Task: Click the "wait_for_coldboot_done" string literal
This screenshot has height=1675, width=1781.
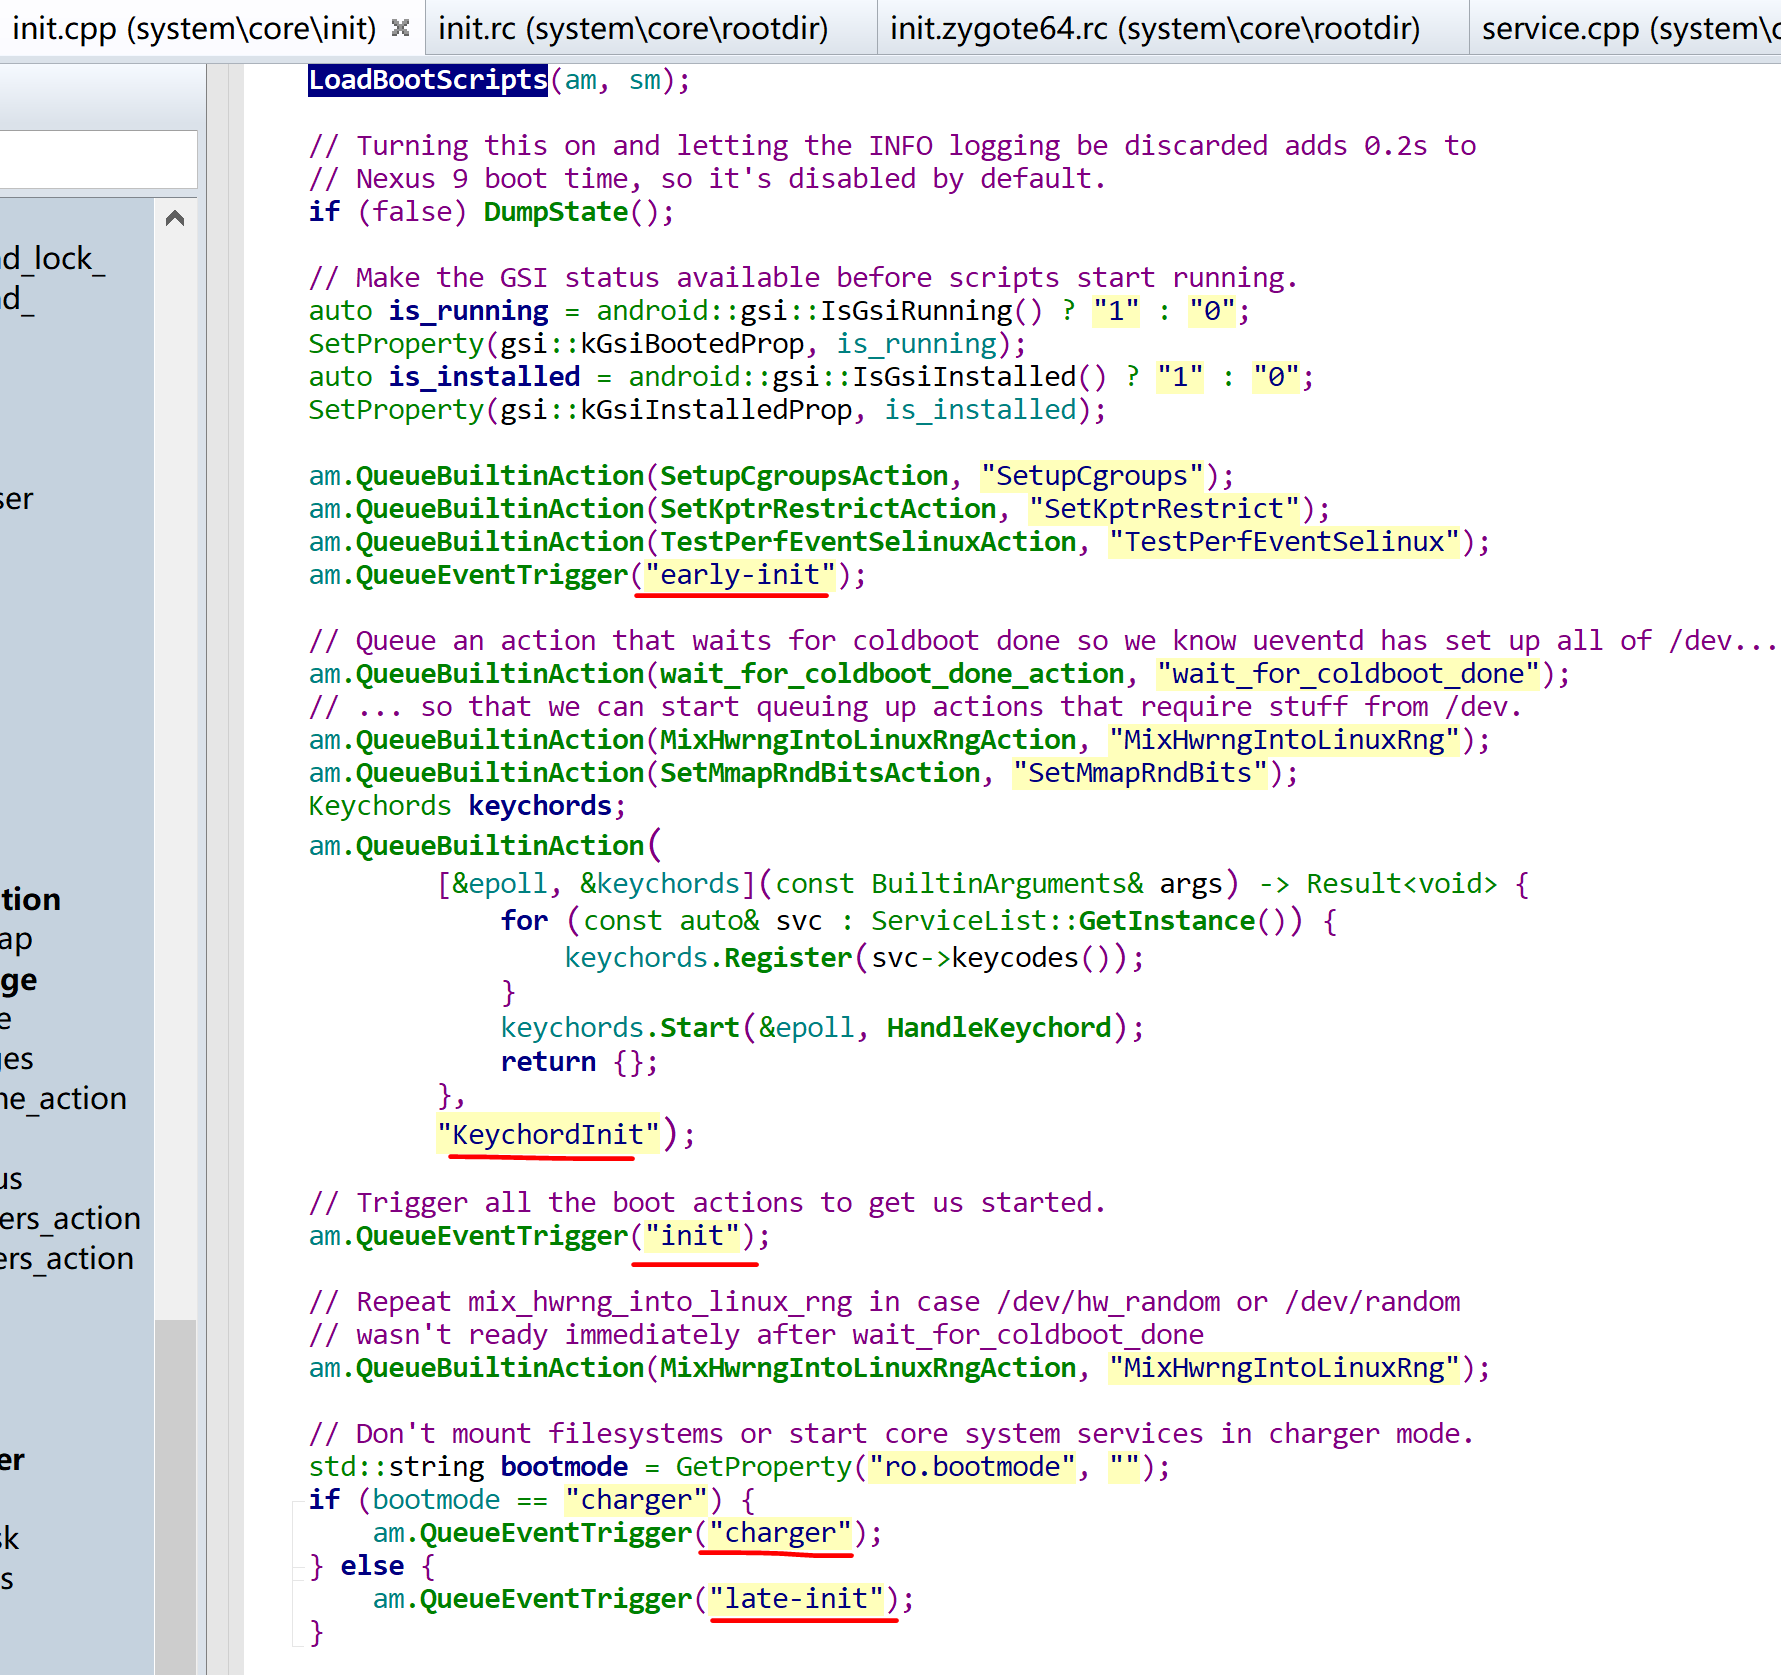Action: coord(1348,674)
